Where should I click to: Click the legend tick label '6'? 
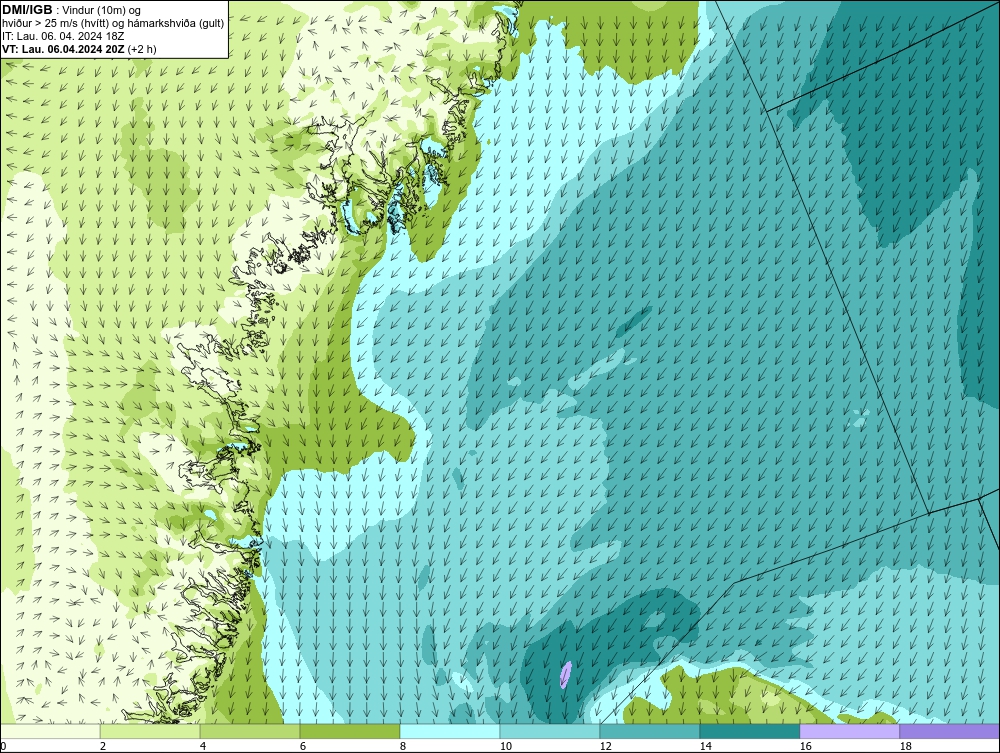303,746
